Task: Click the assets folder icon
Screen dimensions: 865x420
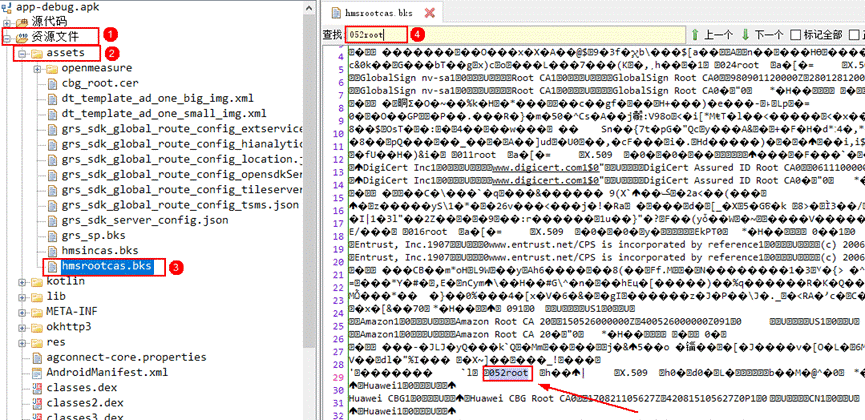Action: coord(36,53)
